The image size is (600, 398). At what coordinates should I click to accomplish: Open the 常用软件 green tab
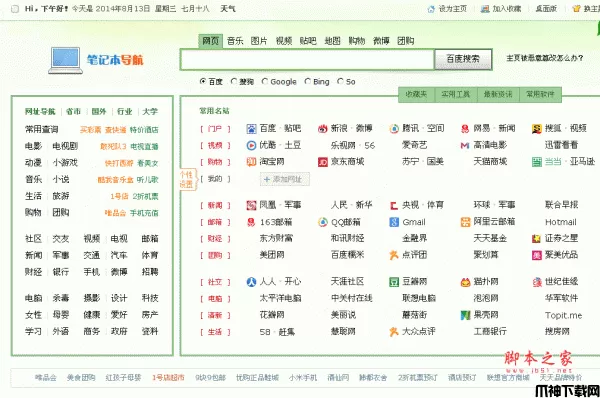(540, 95)
